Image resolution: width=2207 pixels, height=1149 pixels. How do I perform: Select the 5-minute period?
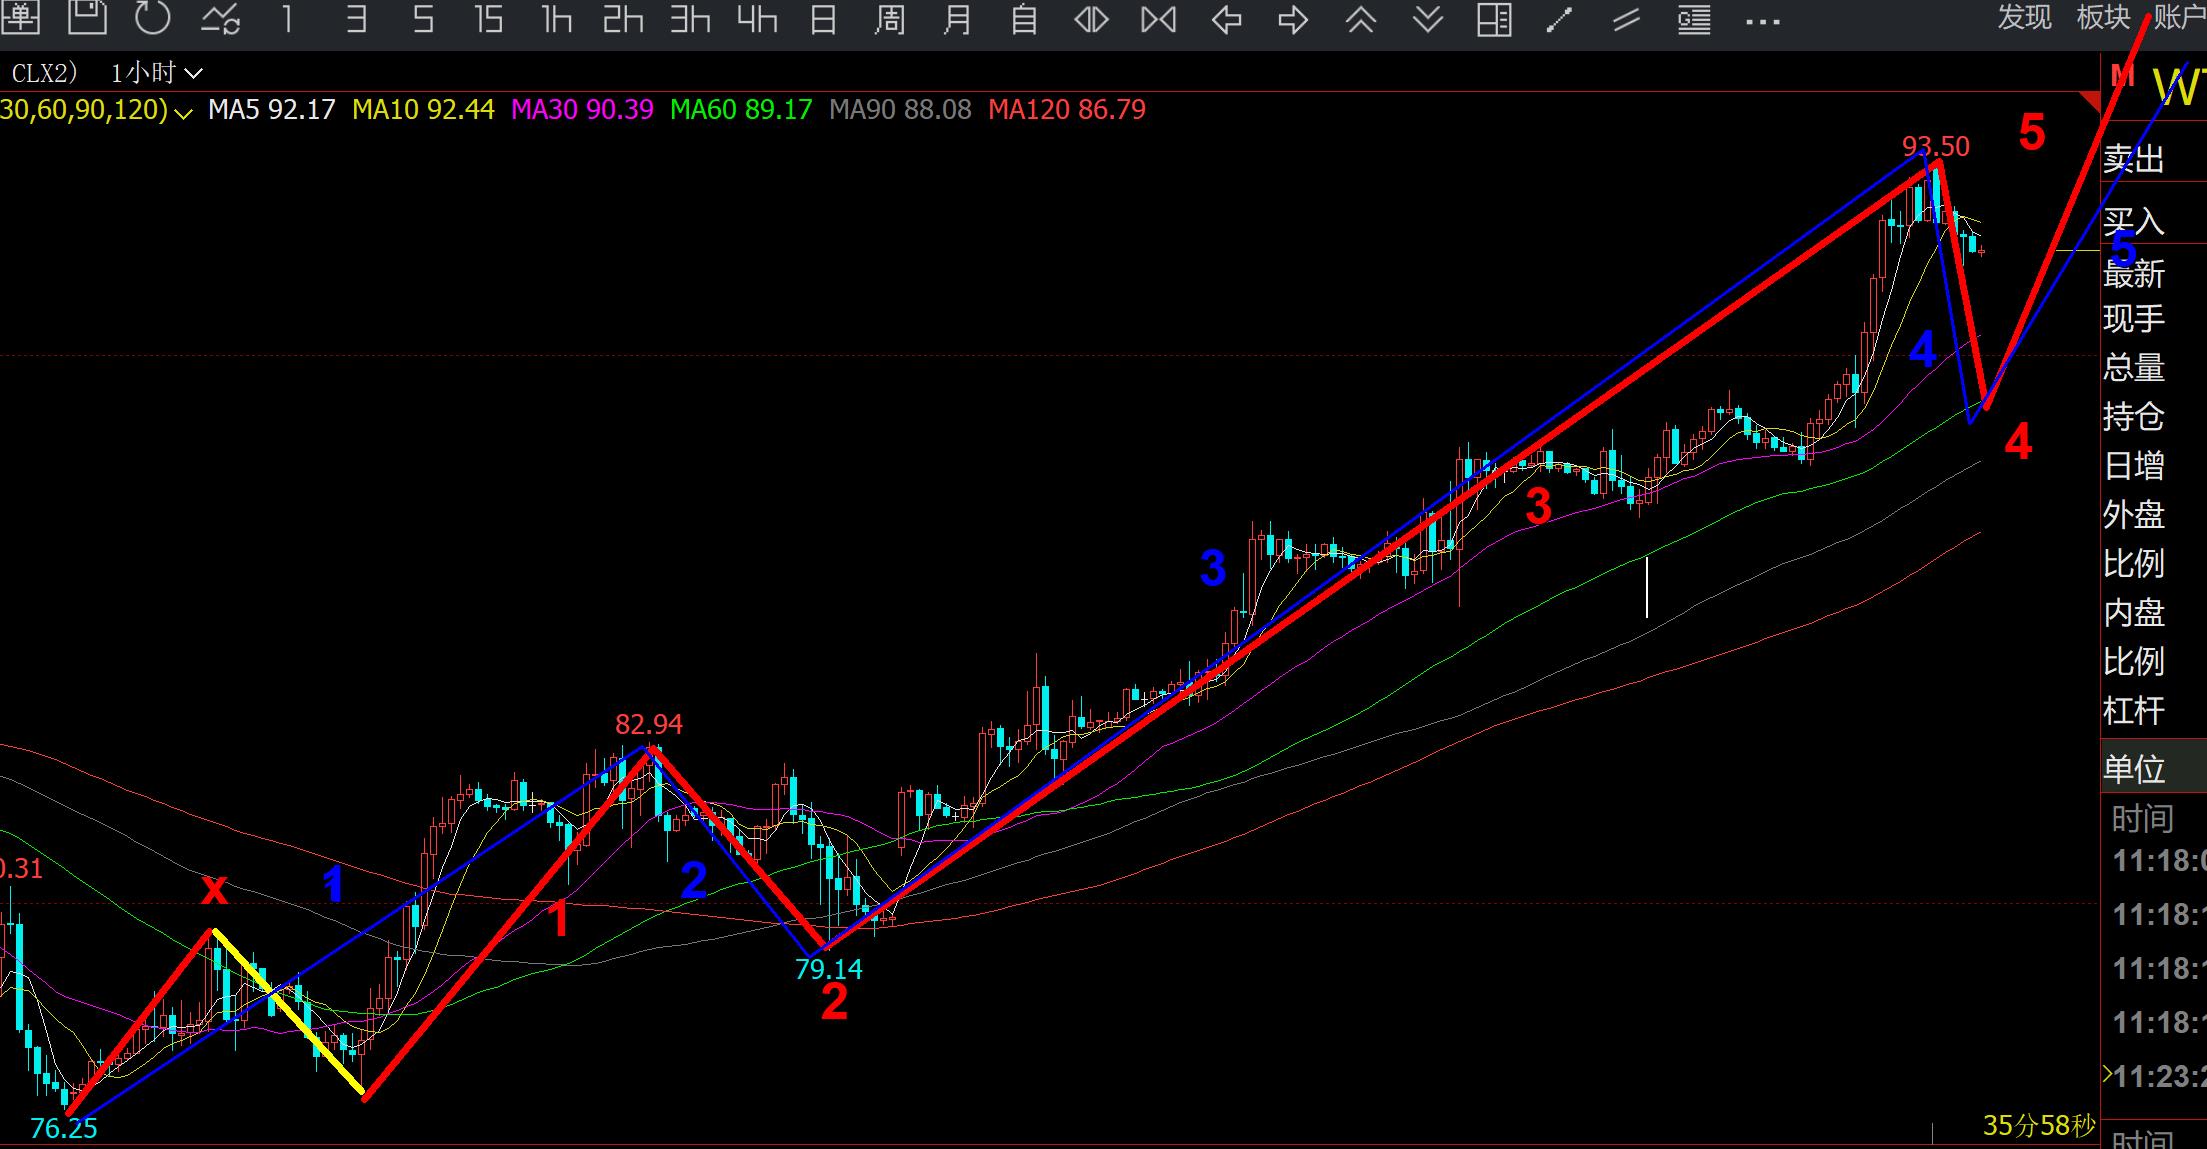click(423, 18)
